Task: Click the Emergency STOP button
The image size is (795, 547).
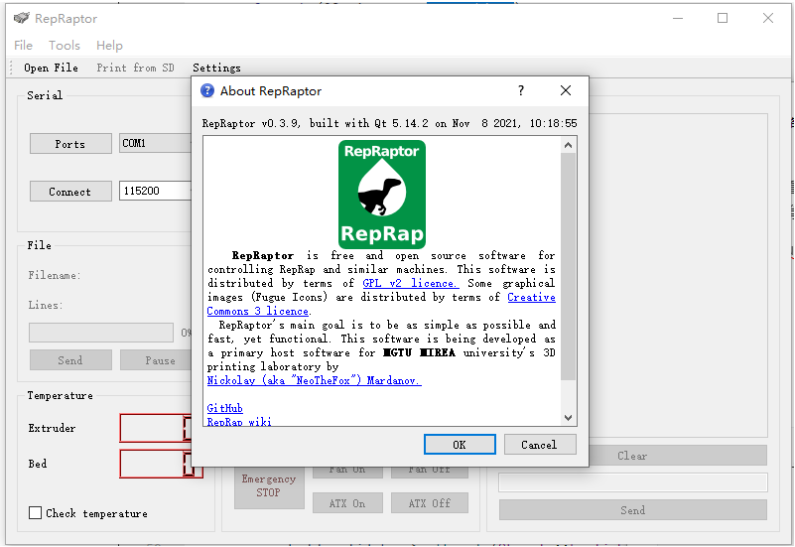Action: click(x=269, y=486)
